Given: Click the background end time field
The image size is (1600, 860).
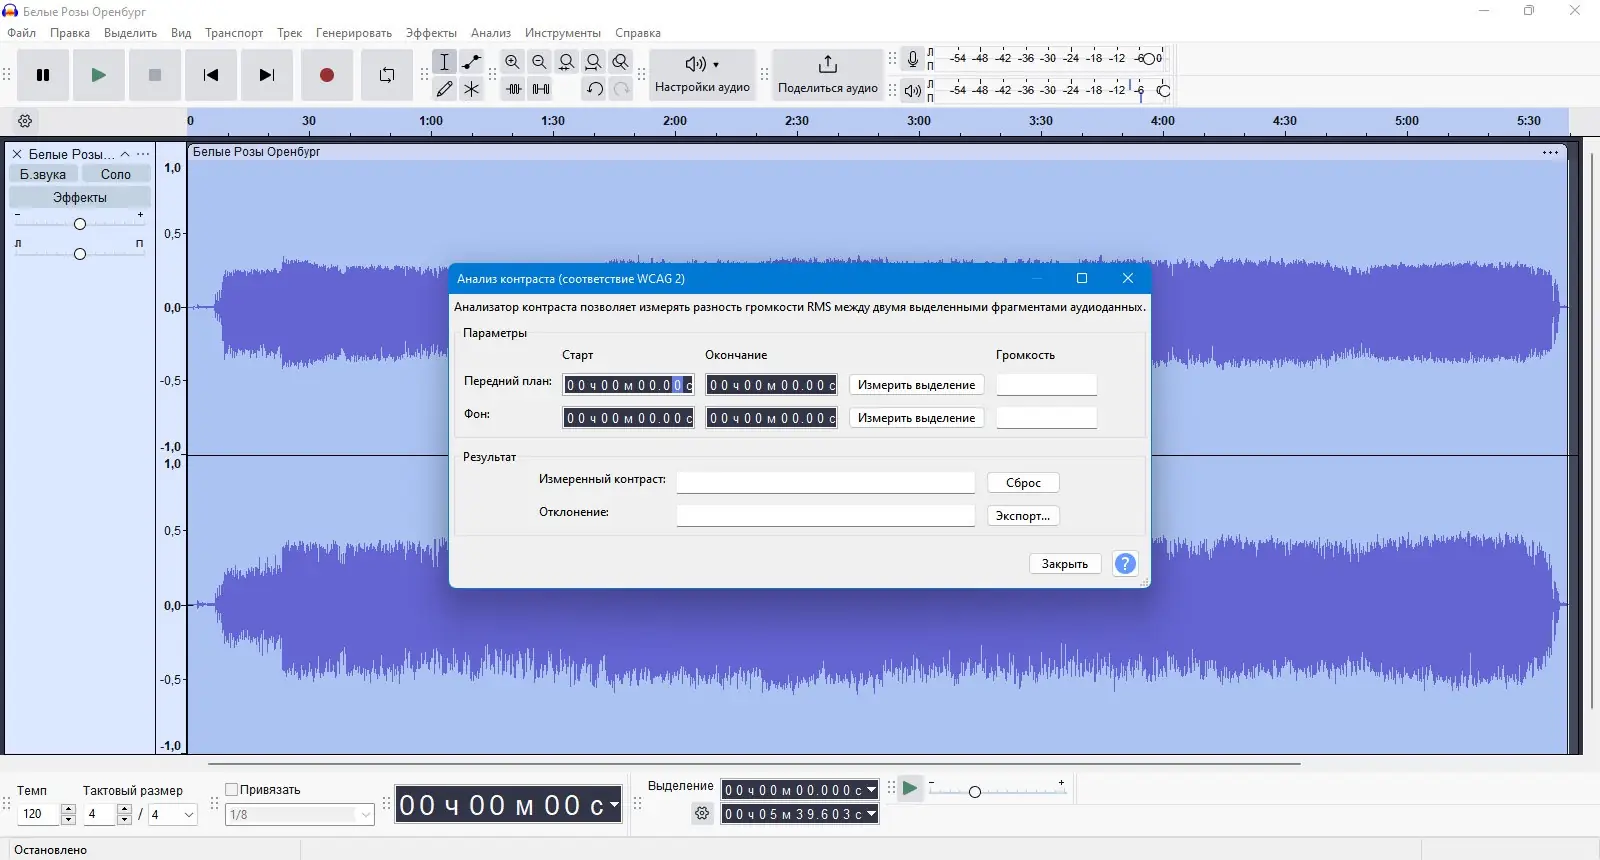Looking at the screenshot, I should (x=771, y=418).
